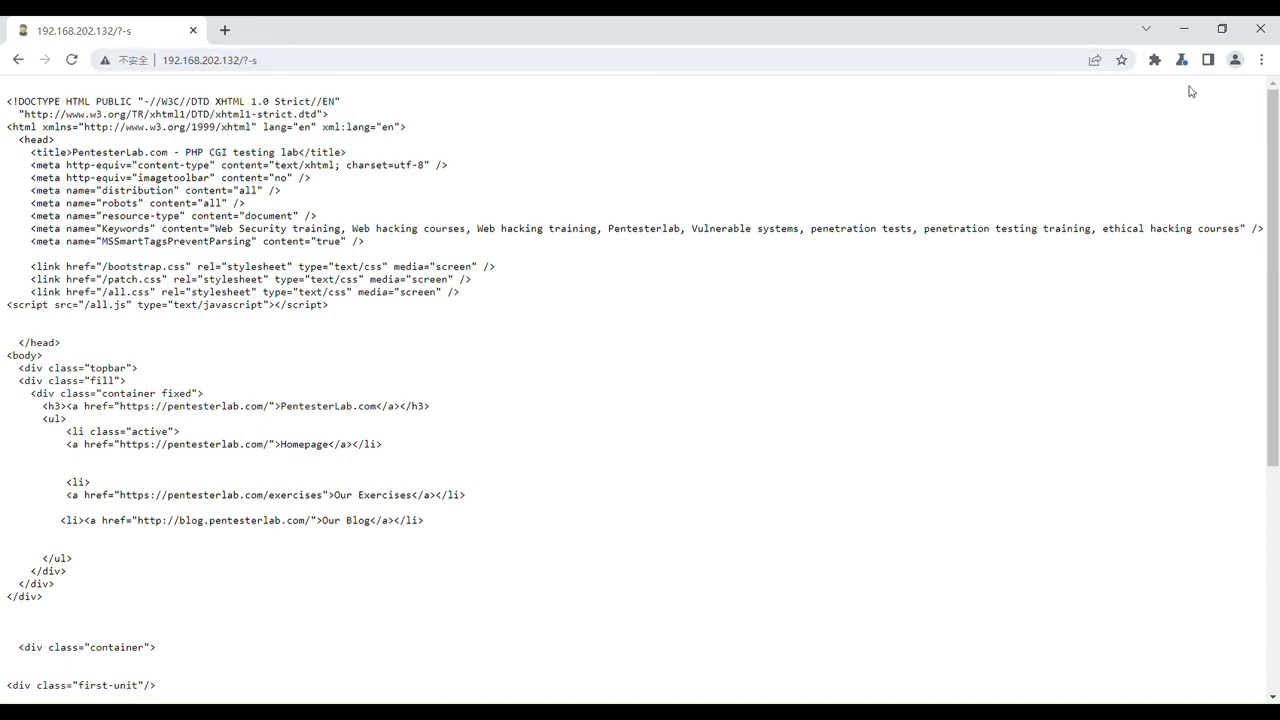1280x720 pixels.
Task: Click the robots meta tag line
Action: [137, 204]
